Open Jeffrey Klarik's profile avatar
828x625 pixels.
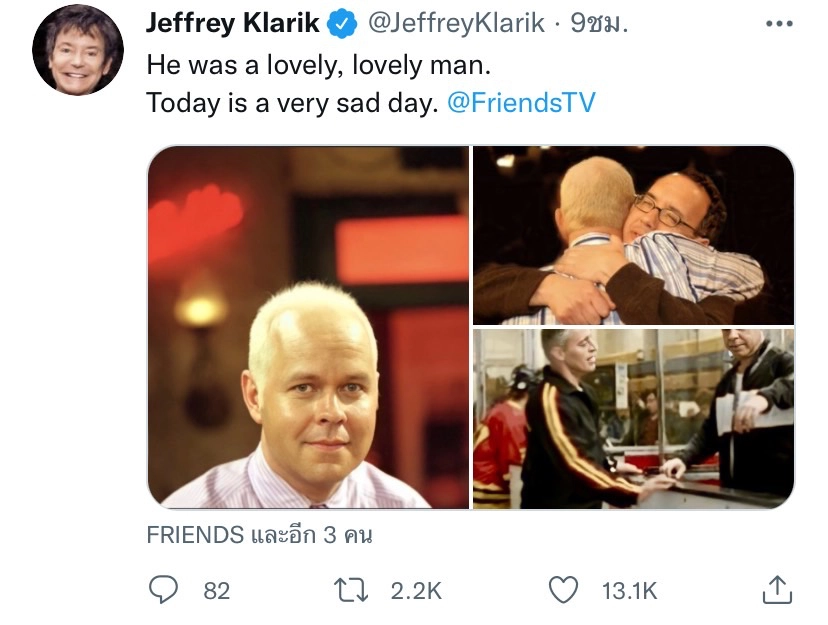pyautogui.click(x=78, y=50)
